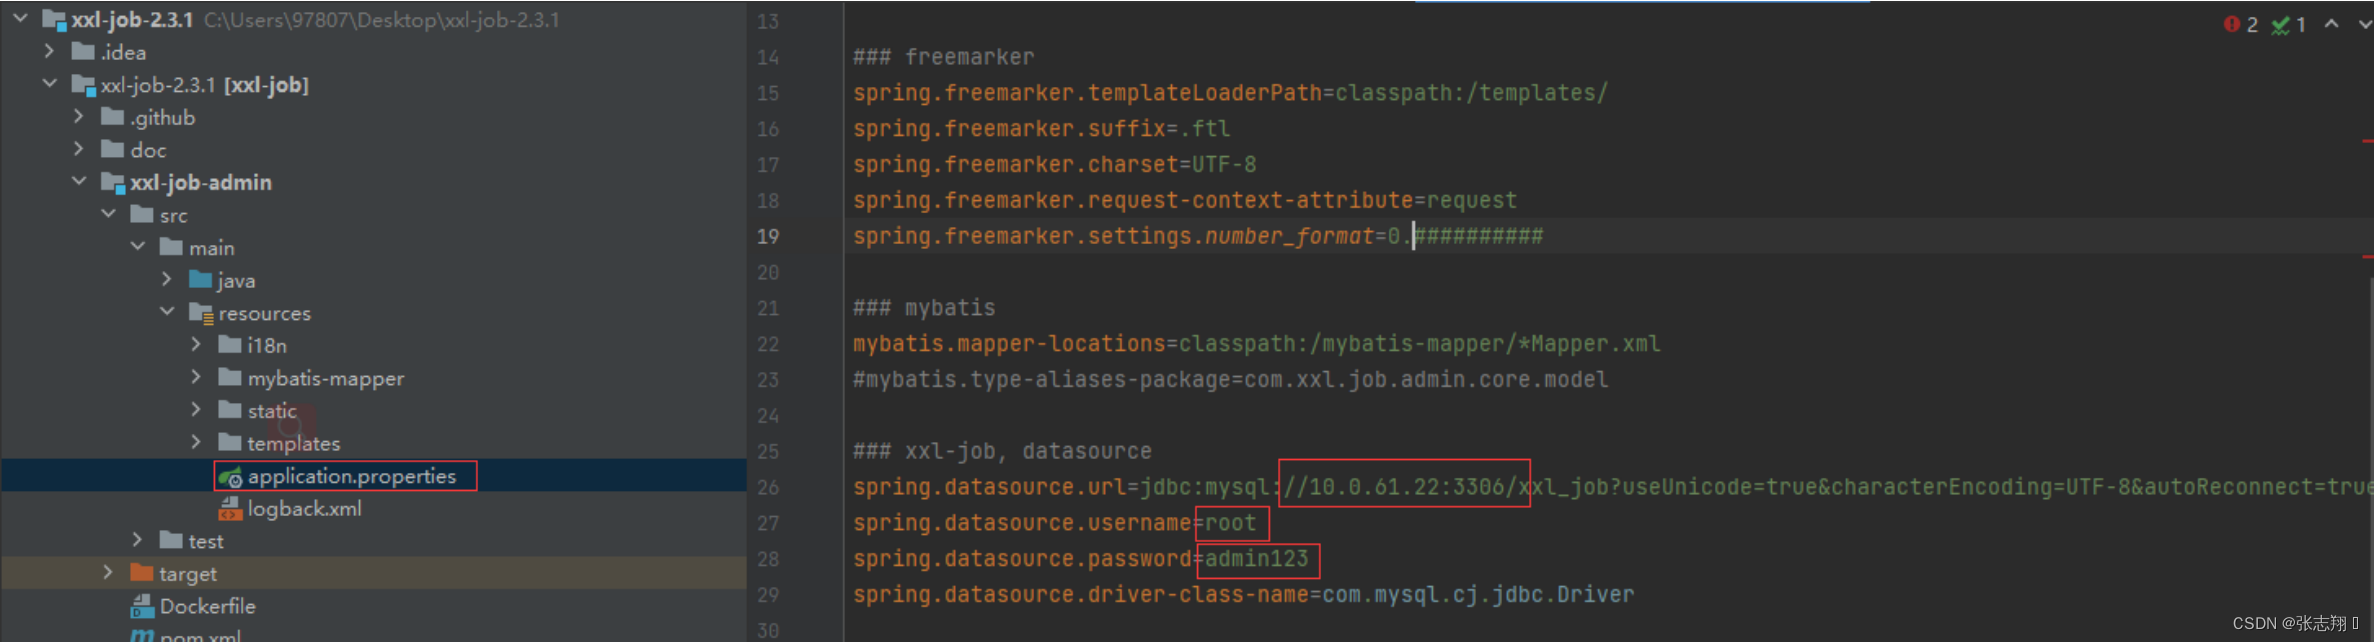Collapse the xxl-job-admin module

tap(78, 182)
